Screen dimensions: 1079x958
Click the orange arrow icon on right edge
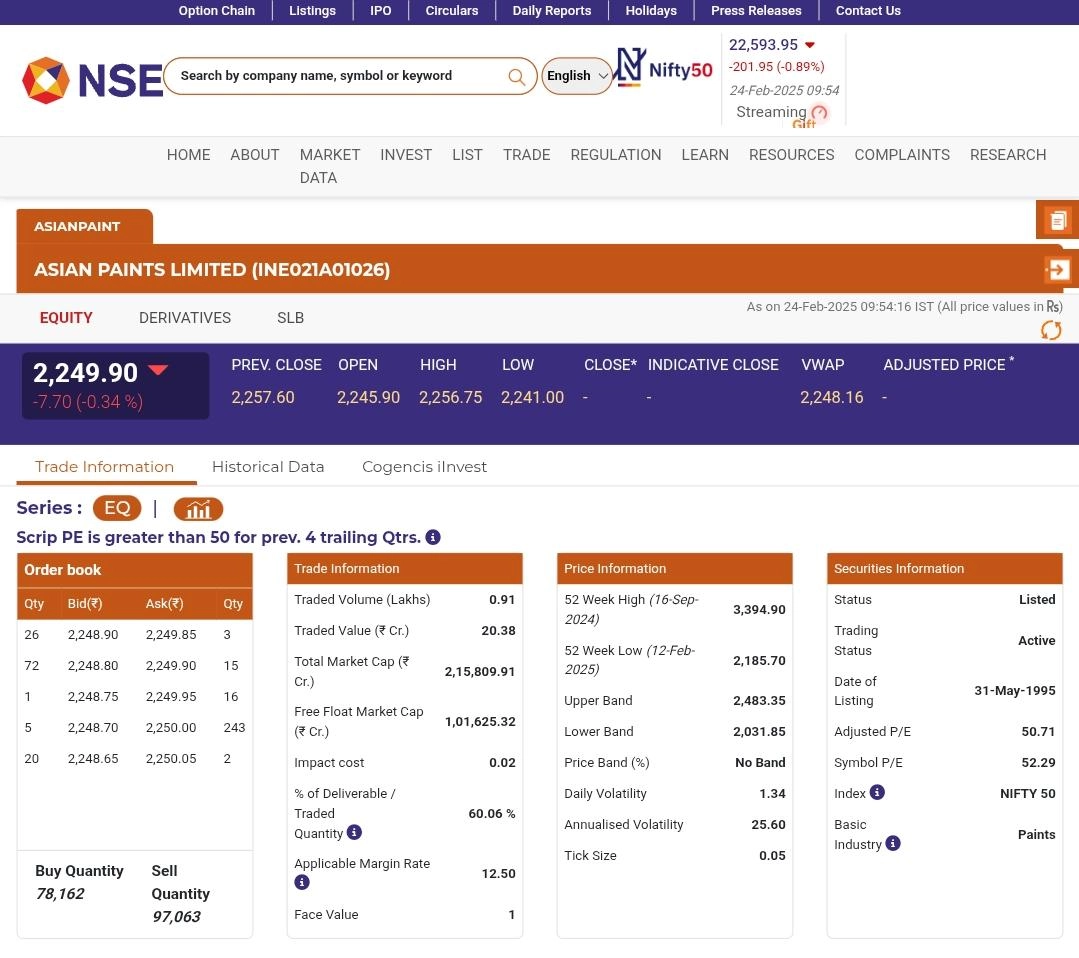pos(1057,269)
